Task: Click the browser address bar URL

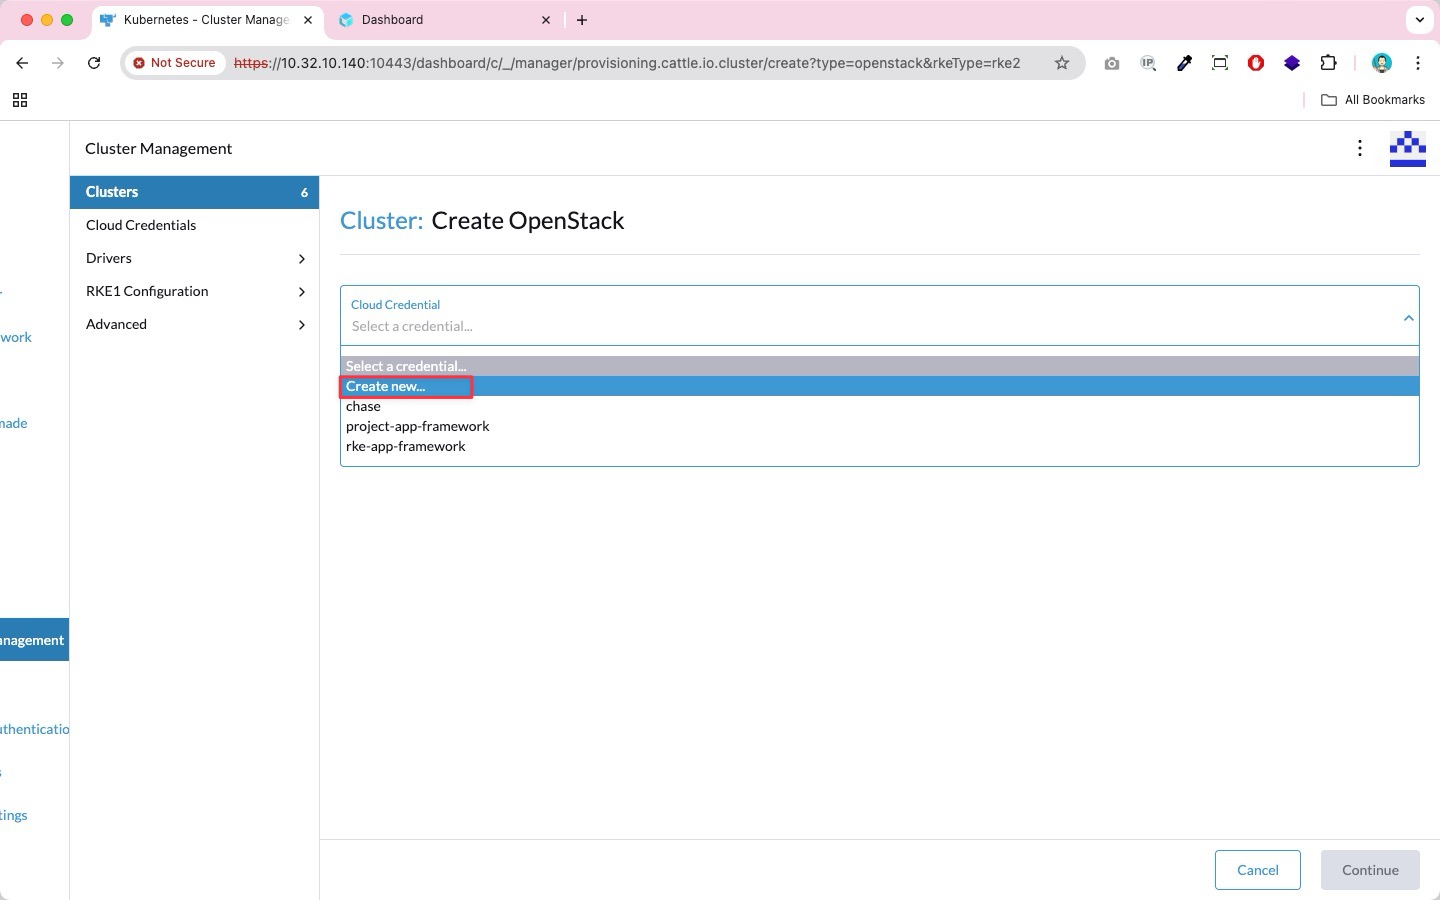Action: [627, 63]
